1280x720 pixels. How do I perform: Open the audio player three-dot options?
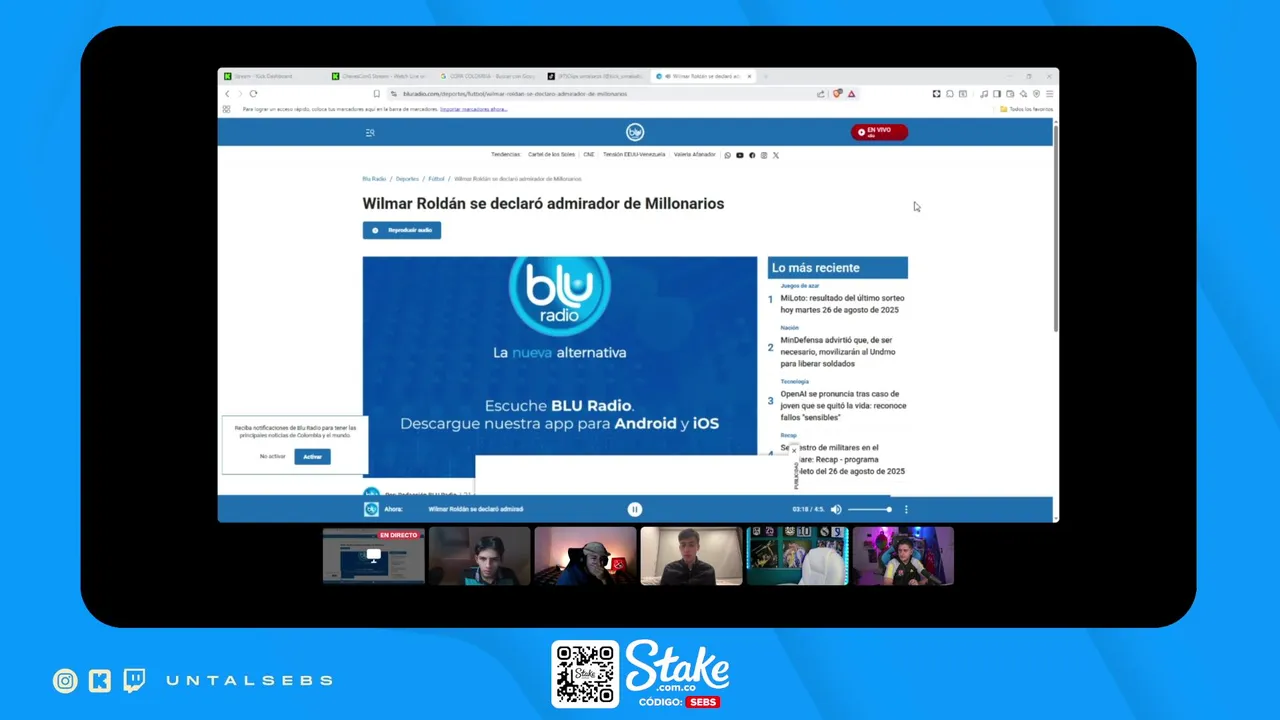pos(906,509)
